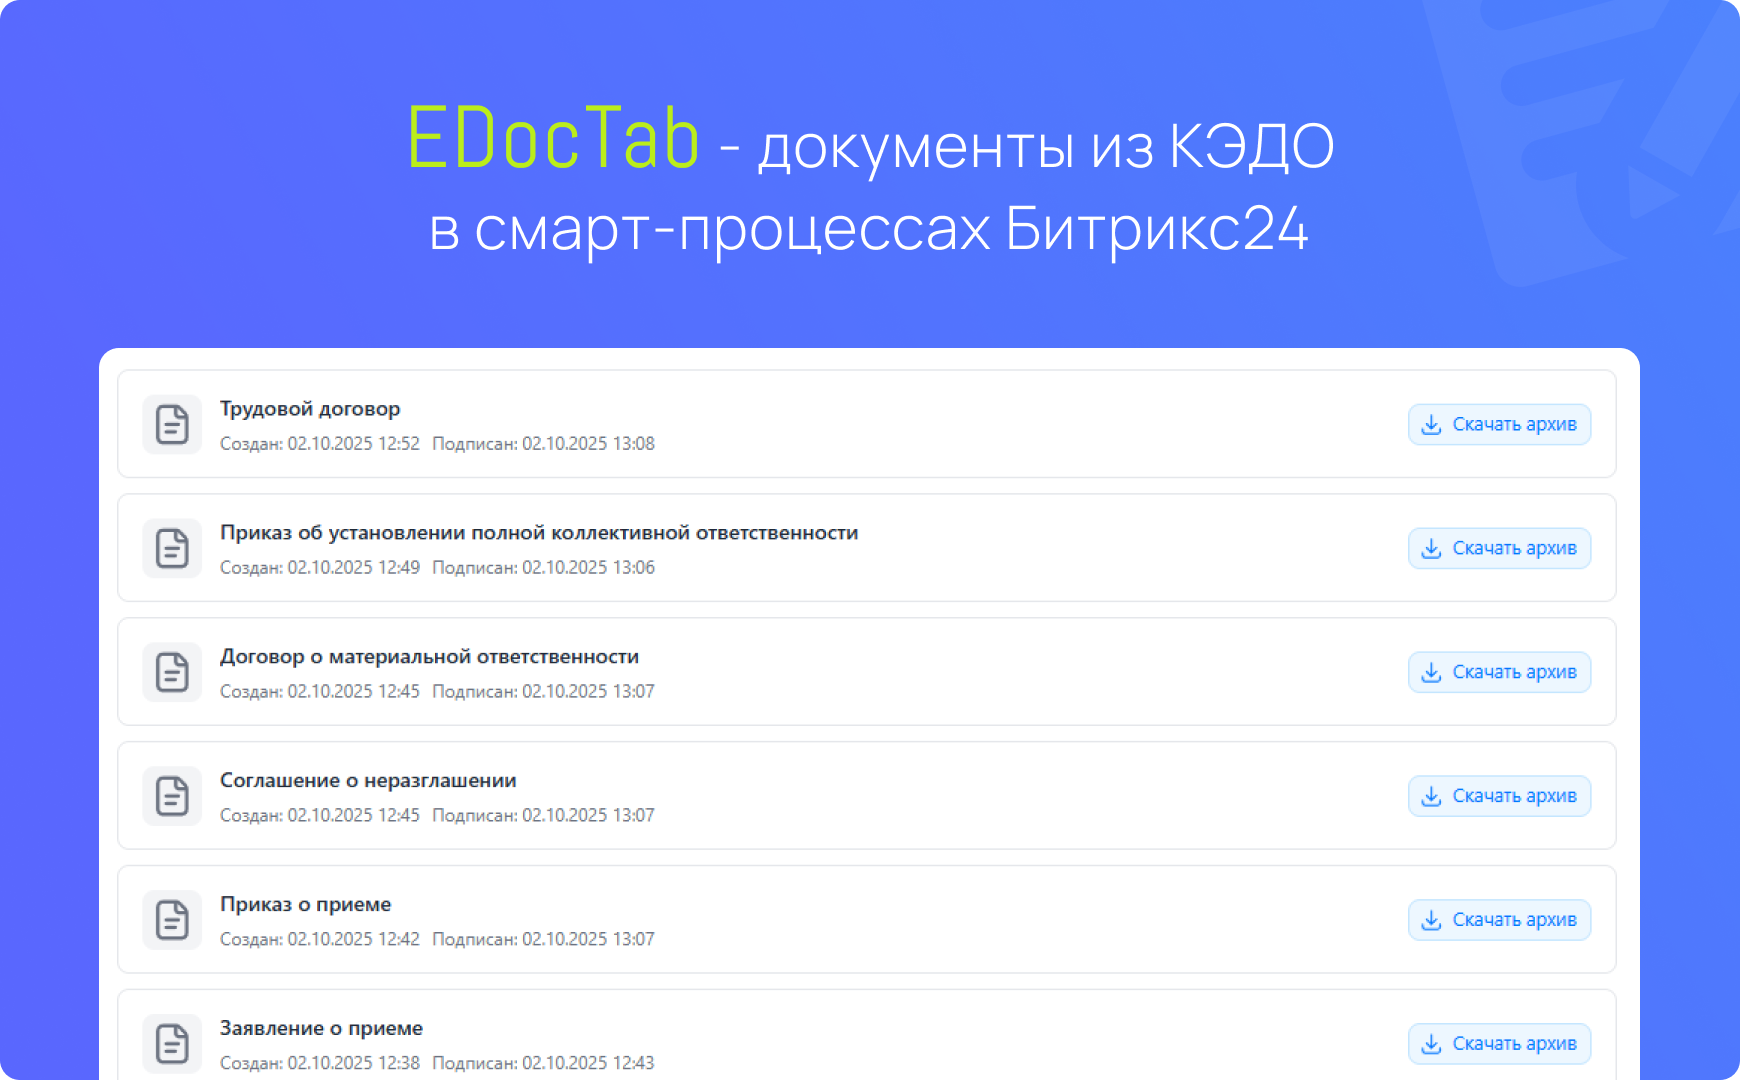Open Приказ об установлении полной коллективной ответственности title

(x=539, y=533)
